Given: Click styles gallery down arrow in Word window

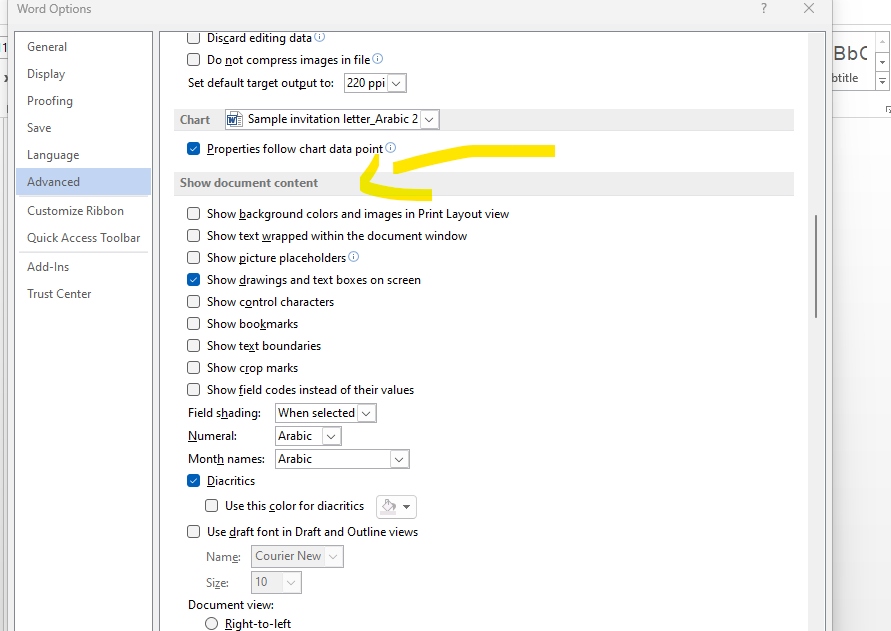Looking at the screenshot, I should (882, 62).
